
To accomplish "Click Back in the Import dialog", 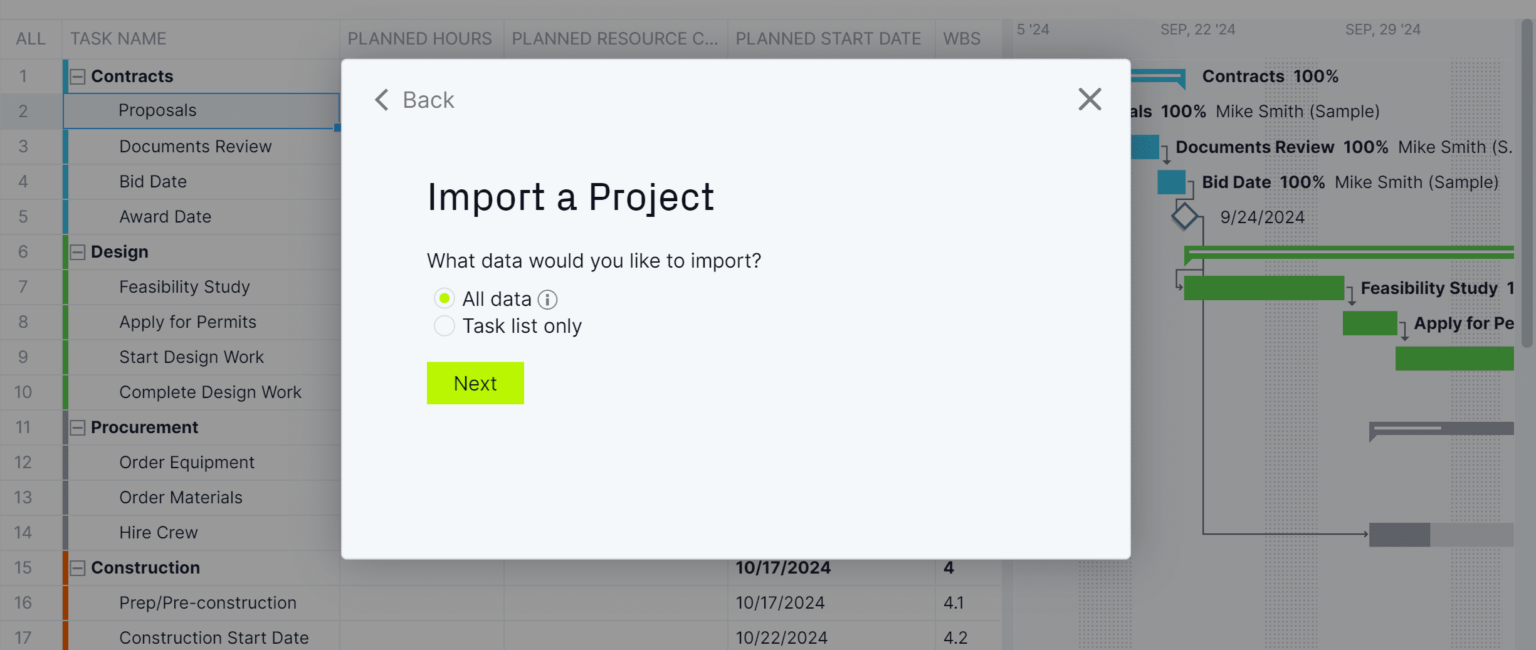I will click(414, 99).
